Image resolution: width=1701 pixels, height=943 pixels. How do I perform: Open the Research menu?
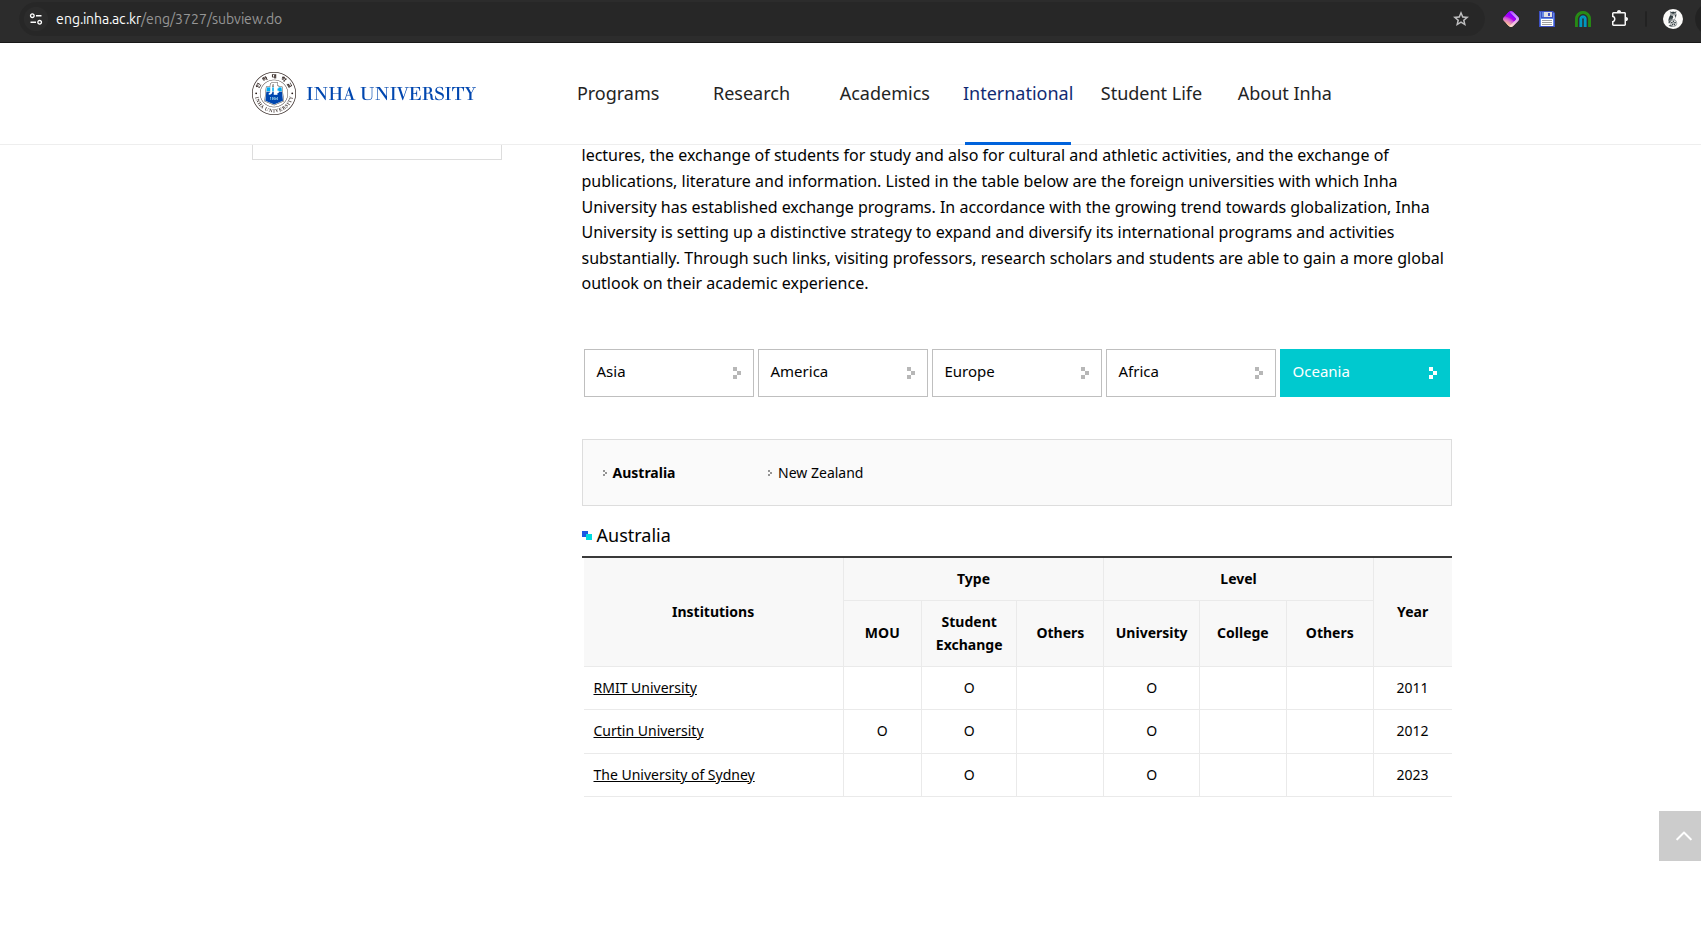751,93
